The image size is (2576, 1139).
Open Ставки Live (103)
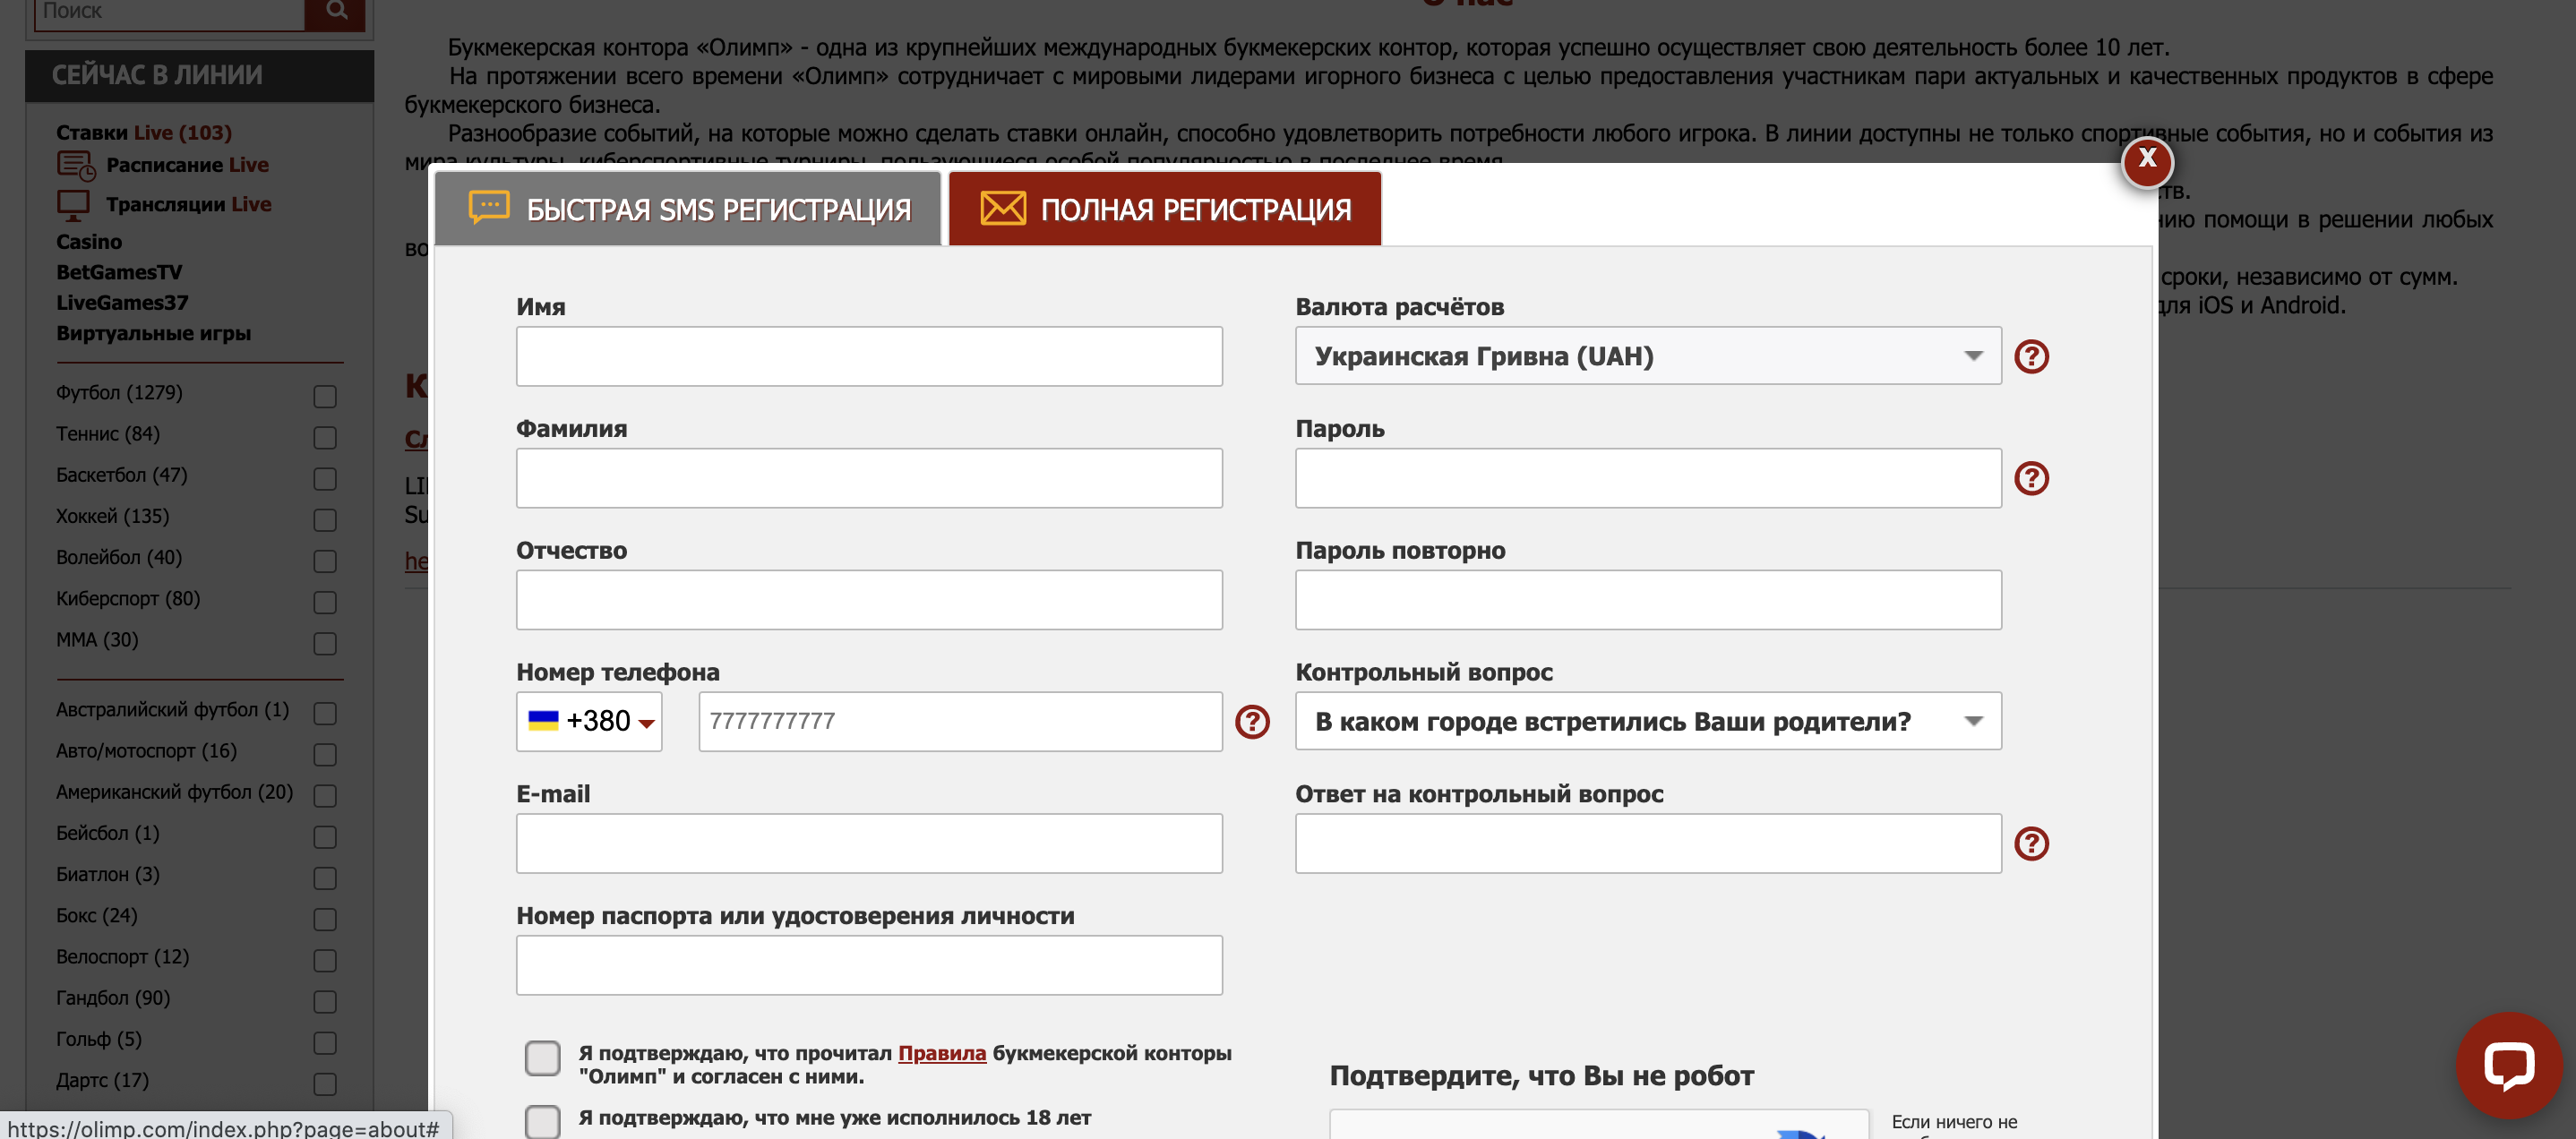pyautogui.click(x=144, y=133)
